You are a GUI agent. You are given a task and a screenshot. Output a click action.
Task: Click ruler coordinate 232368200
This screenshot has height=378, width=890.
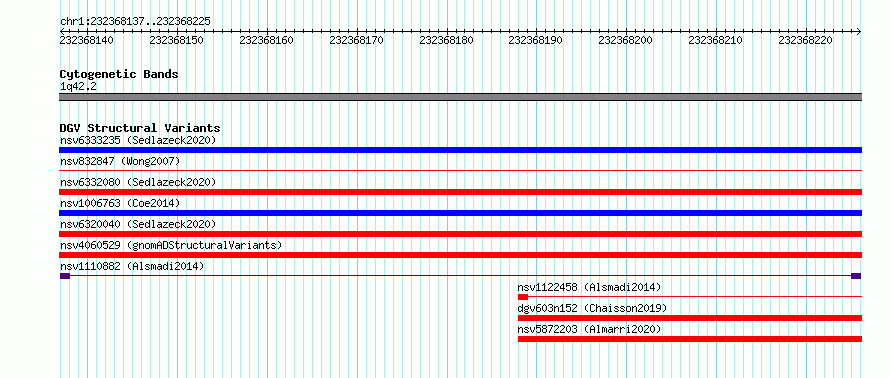pyautogui.click(x=625, y=40)
